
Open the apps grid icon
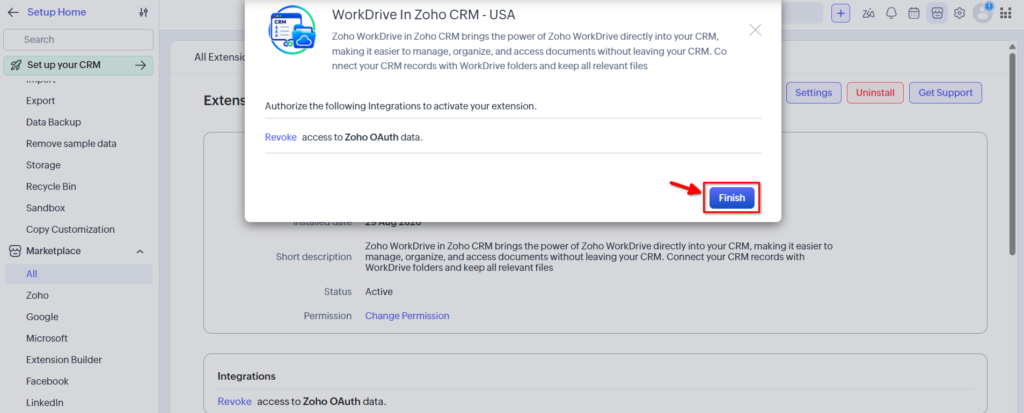click(x=1006, y=13)
